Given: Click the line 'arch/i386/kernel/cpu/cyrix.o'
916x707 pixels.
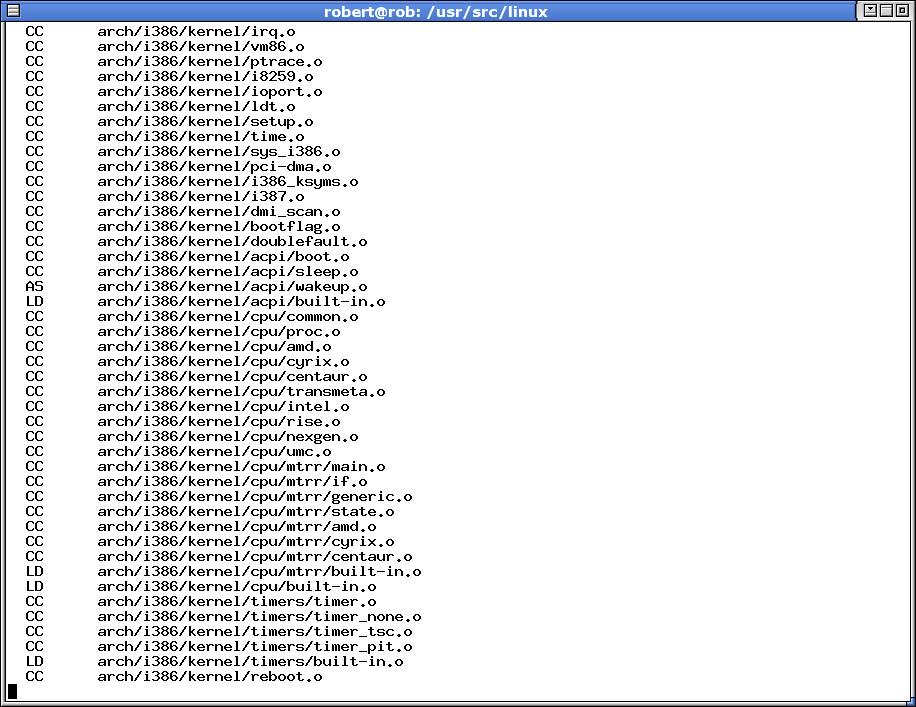Looking at the screenshot, I should 223,362.
